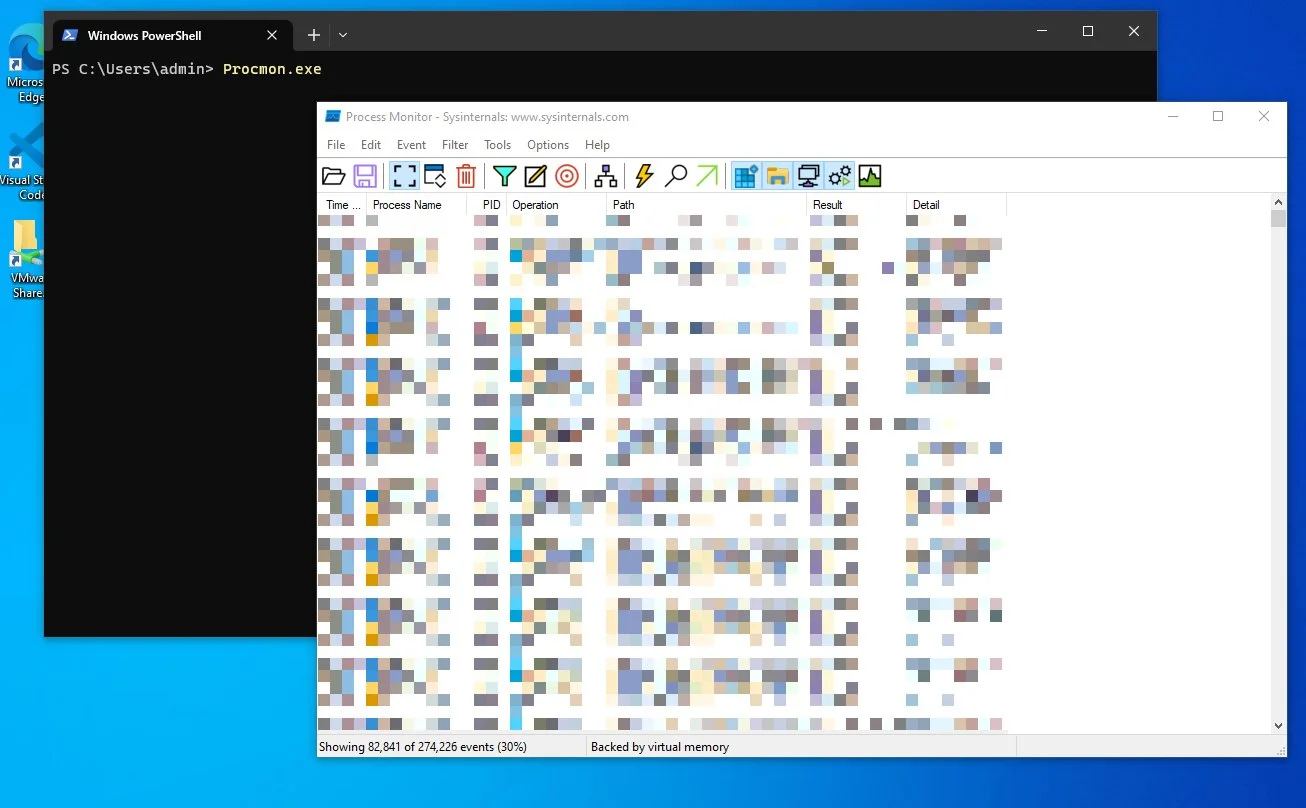Screen dimensions: 1306x808
Task: Open the Filter dialog via funnel icon
Action: tap(505, 175)
